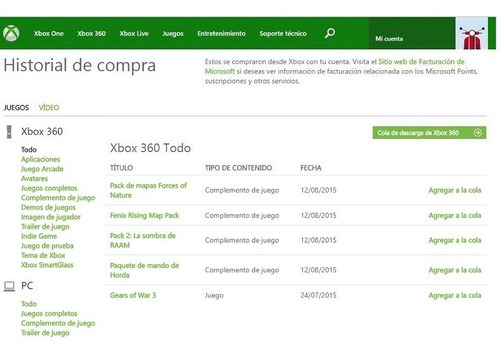Click Cola de descarga de Xbox 360 button

[429, 133]
